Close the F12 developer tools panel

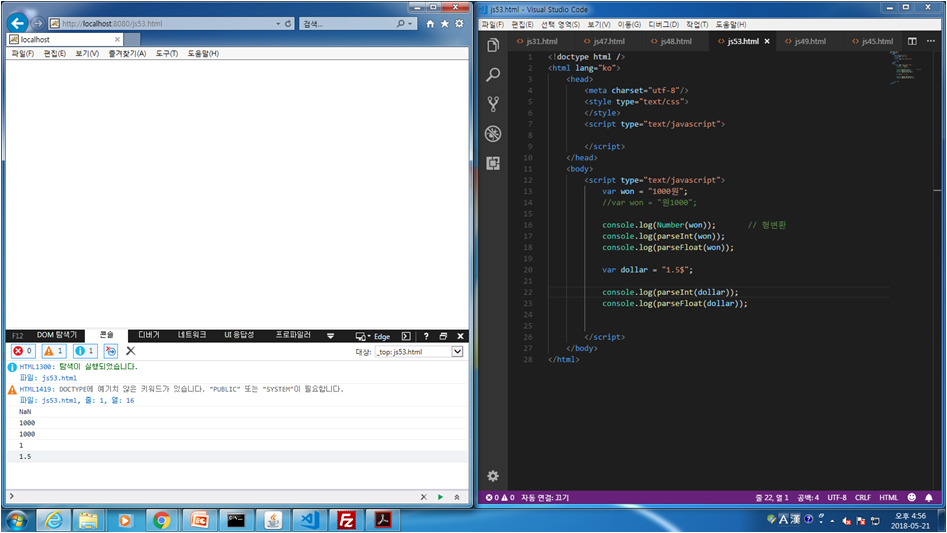460,336
